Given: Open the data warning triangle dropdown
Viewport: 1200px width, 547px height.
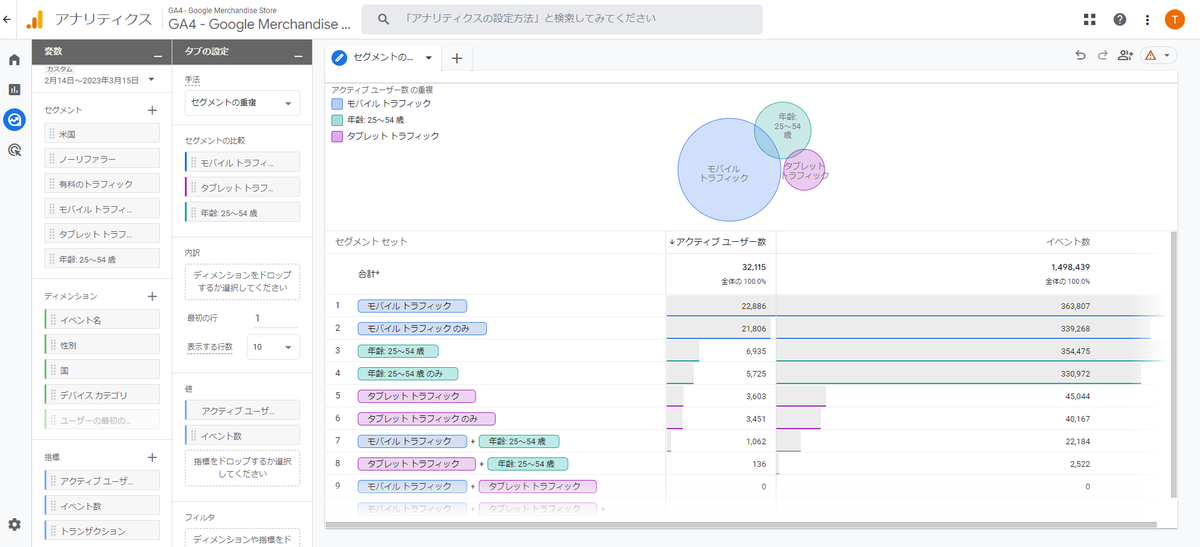Looking at the screenshot, I should (x=1158, y=56).
